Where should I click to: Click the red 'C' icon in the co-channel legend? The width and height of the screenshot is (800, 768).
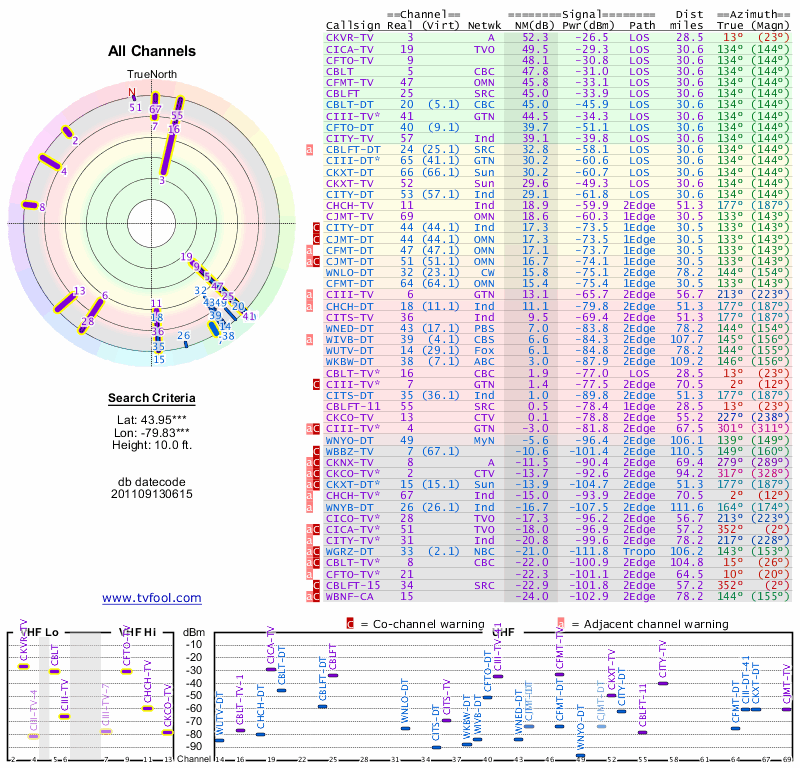(350, 624)
